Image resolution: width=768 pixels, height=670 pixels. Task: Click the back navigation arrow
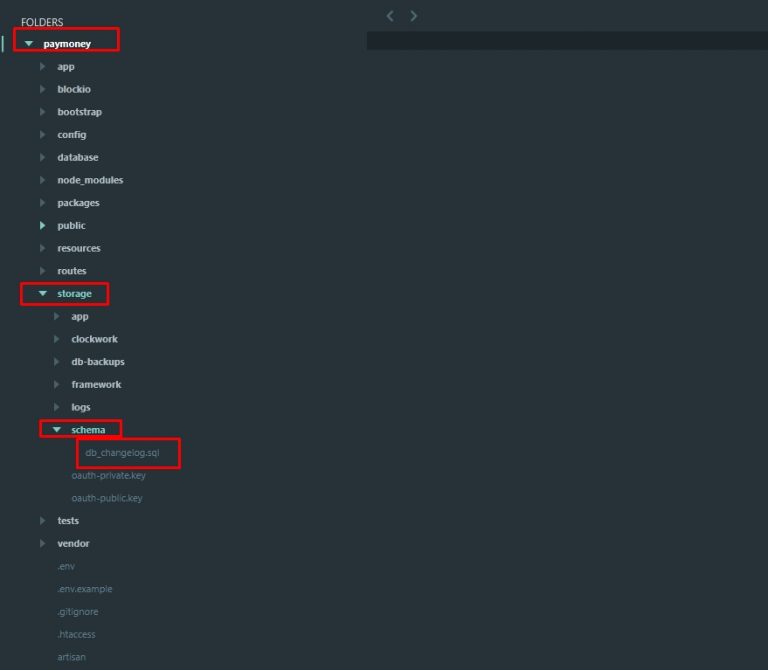390,16
